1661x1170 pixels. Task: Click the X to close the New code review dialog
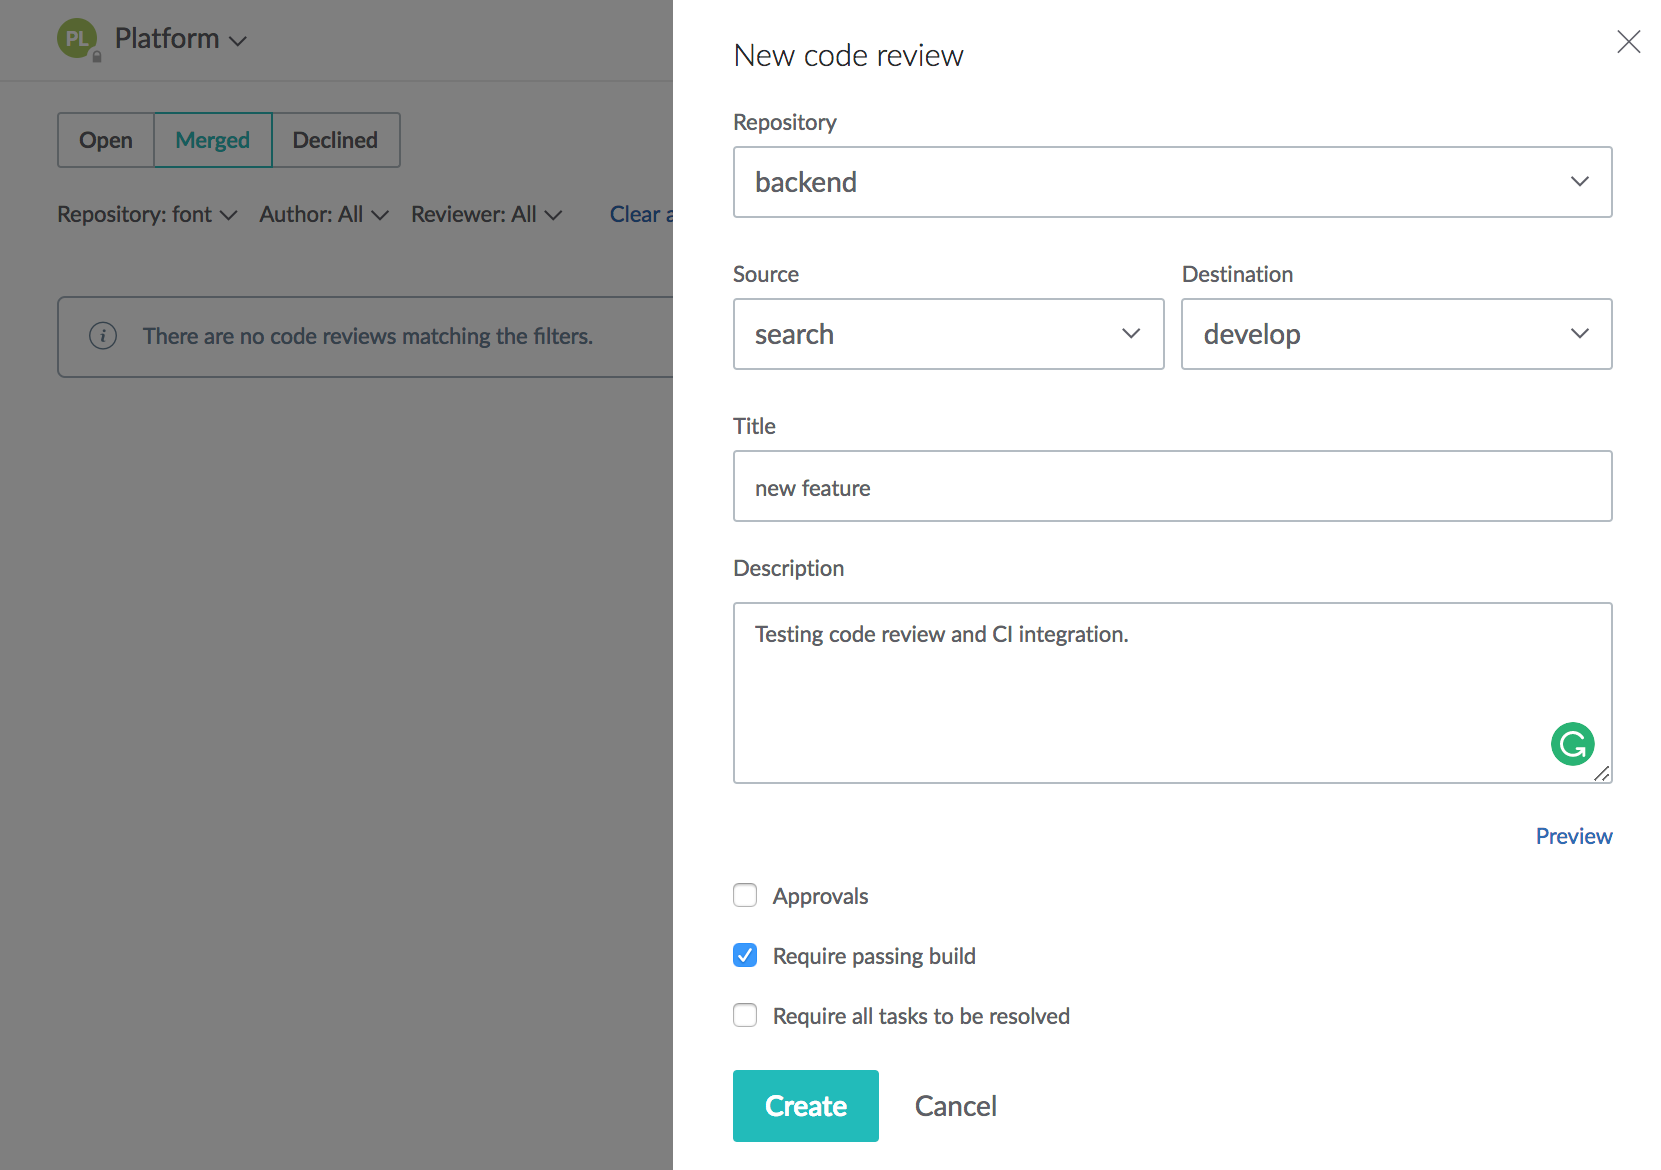point(1629,42)
